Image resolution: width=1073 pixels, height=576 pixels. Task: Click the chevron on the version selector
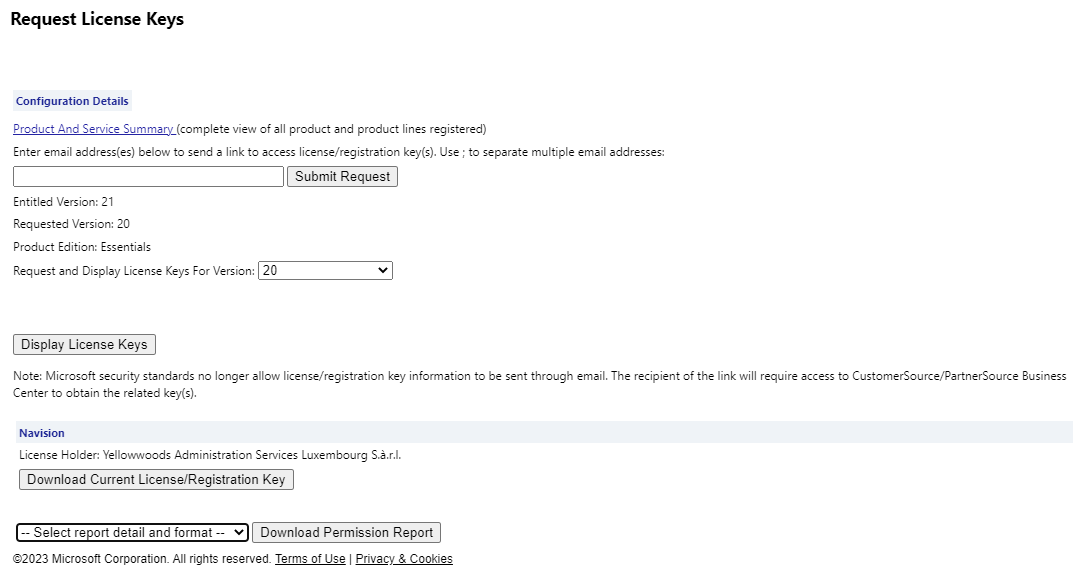tap(383, 270)
